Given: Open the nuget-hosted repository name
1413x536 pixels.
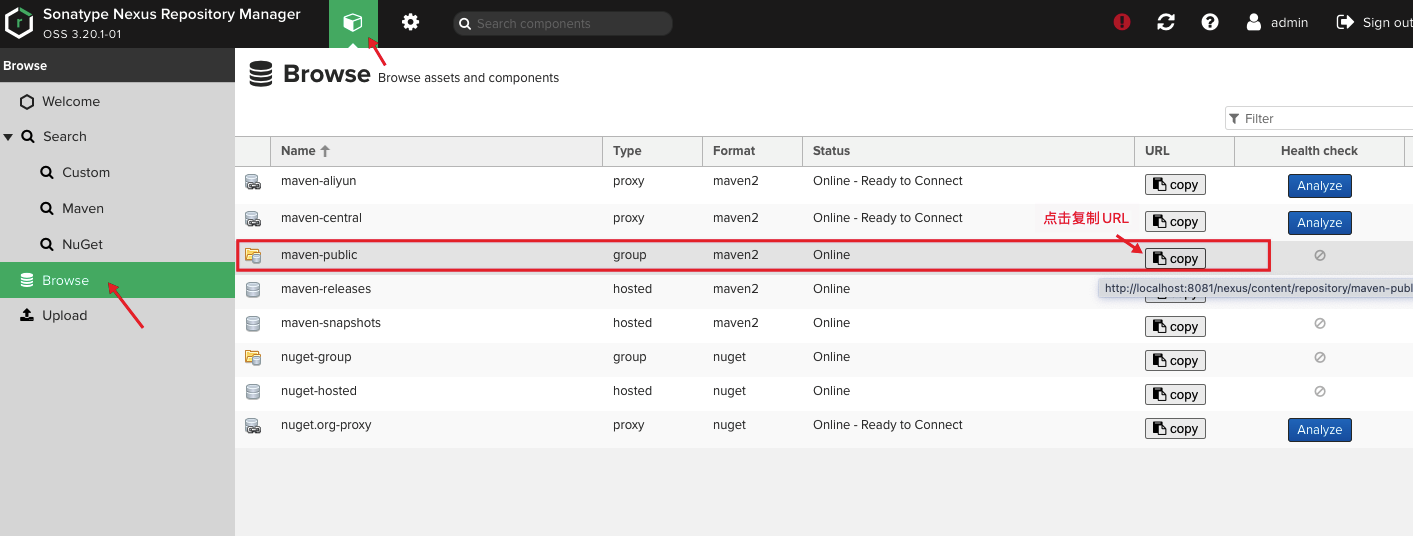Looking at the screenshot, I should (319, 391).
